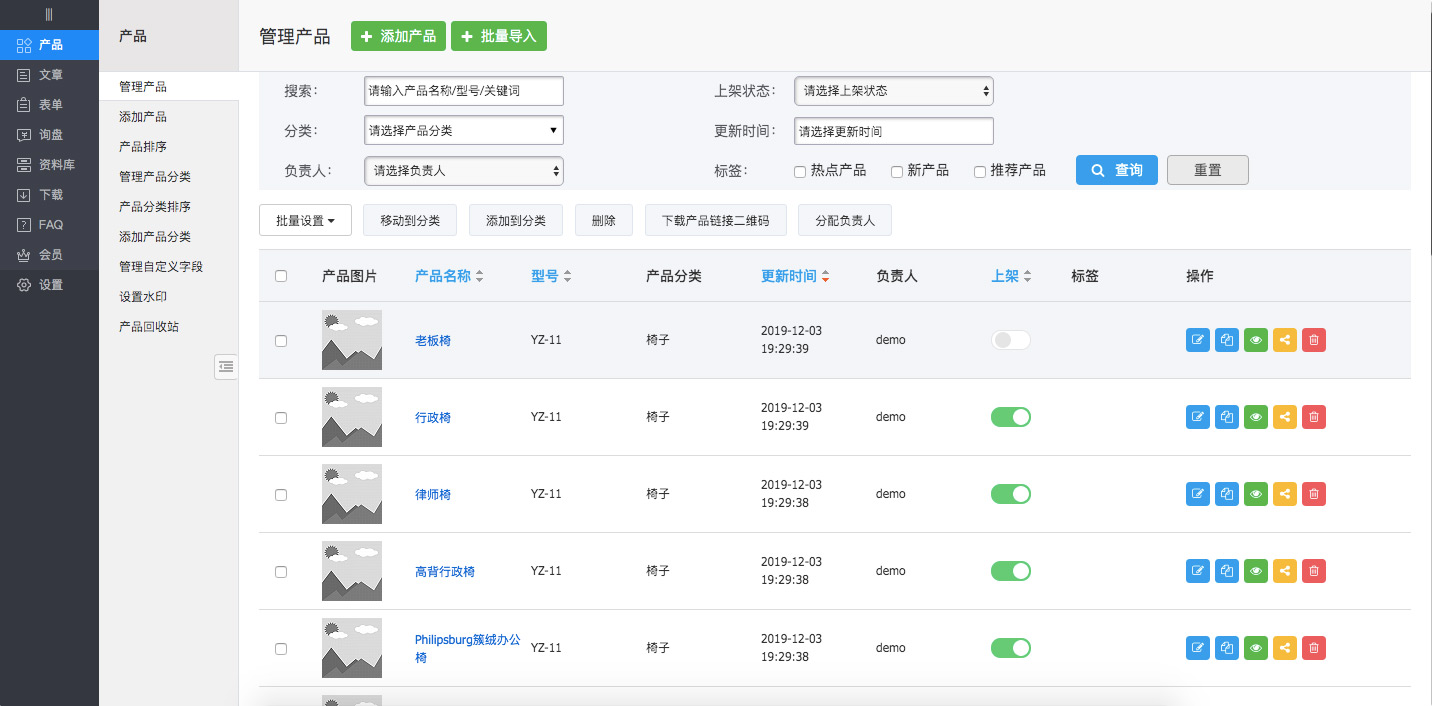This screenshot has width=1432, height=706.
Task: Tick the select-all checkbox in table header
Action: pyautogui.click(x=281, y=276)
